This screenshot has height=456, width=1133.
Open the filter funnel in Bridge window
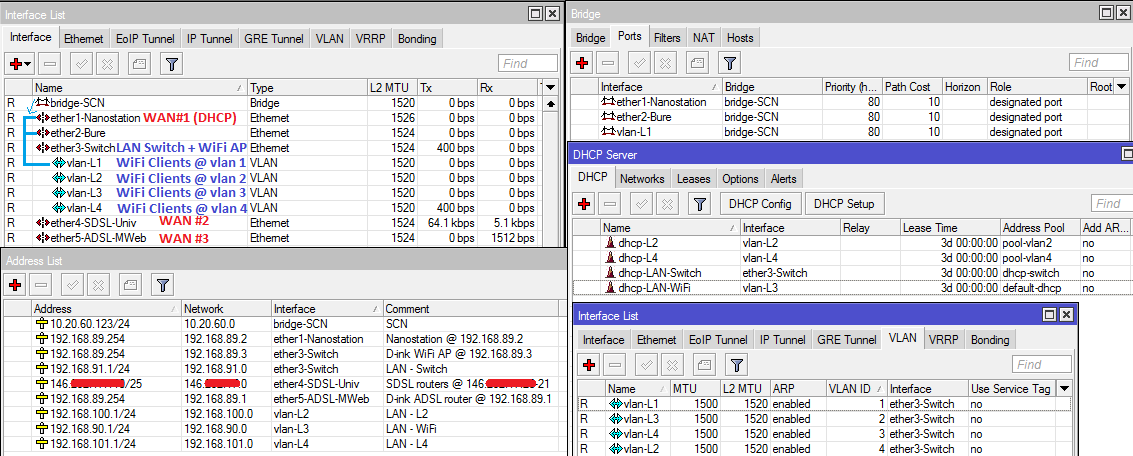[x=731, y=63]
